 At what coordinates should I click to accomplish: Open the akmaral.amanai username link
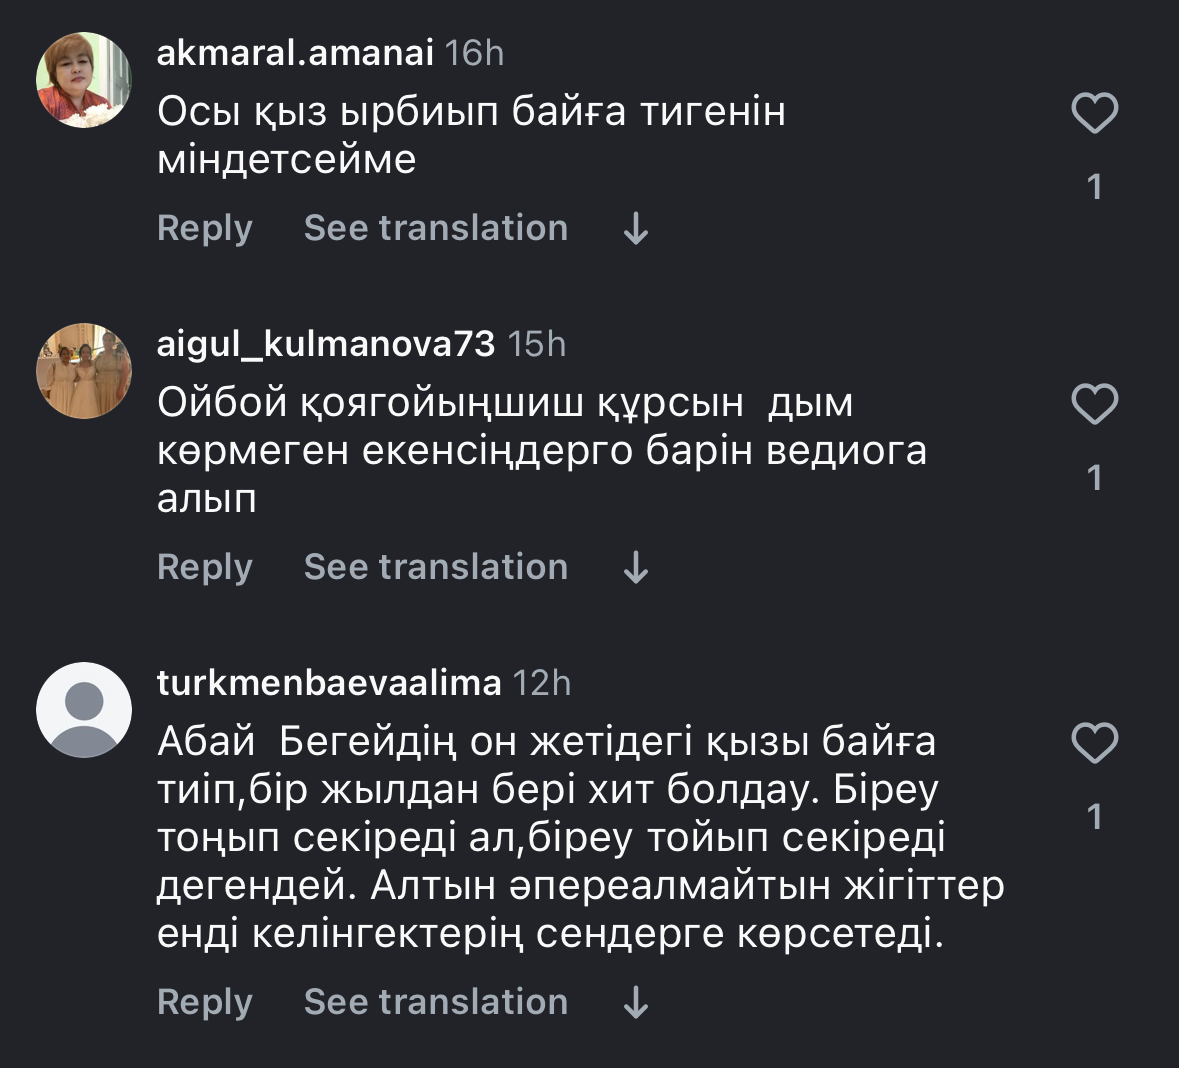click(295, 52)
